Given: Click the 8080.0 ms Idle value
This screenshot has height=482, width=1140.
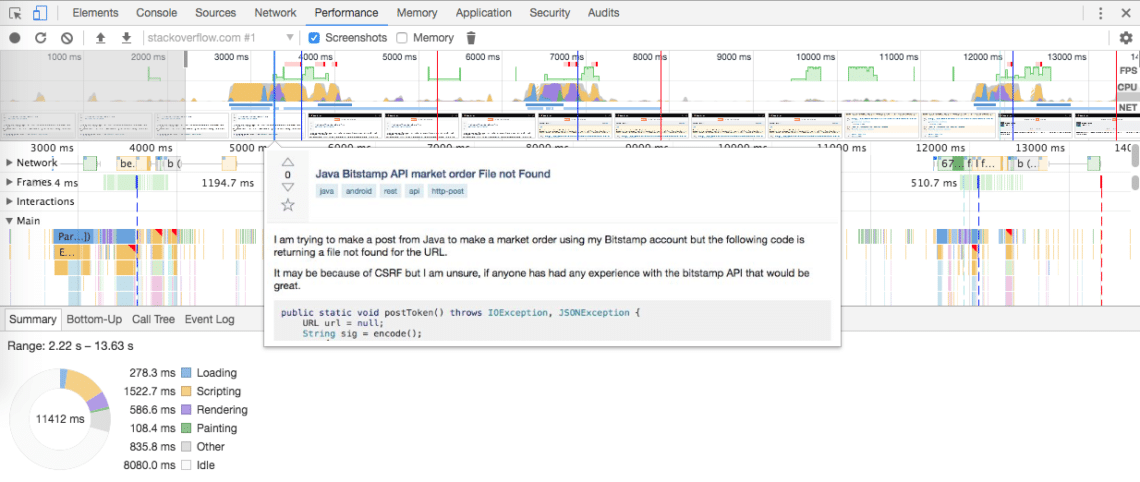Looking at the screenshot, I should tap(149, 465).
